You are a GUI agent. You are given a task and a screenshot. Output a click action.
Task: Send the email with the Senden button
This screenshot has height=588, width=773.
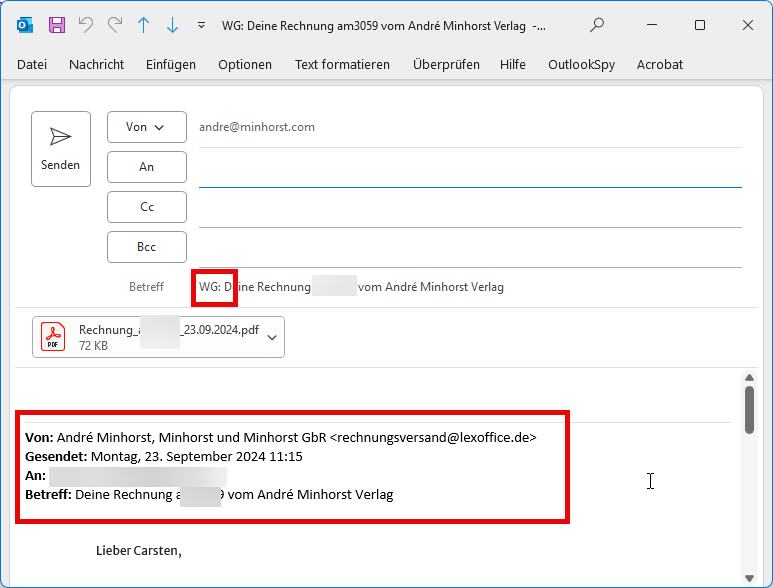[x=61, y=149]
